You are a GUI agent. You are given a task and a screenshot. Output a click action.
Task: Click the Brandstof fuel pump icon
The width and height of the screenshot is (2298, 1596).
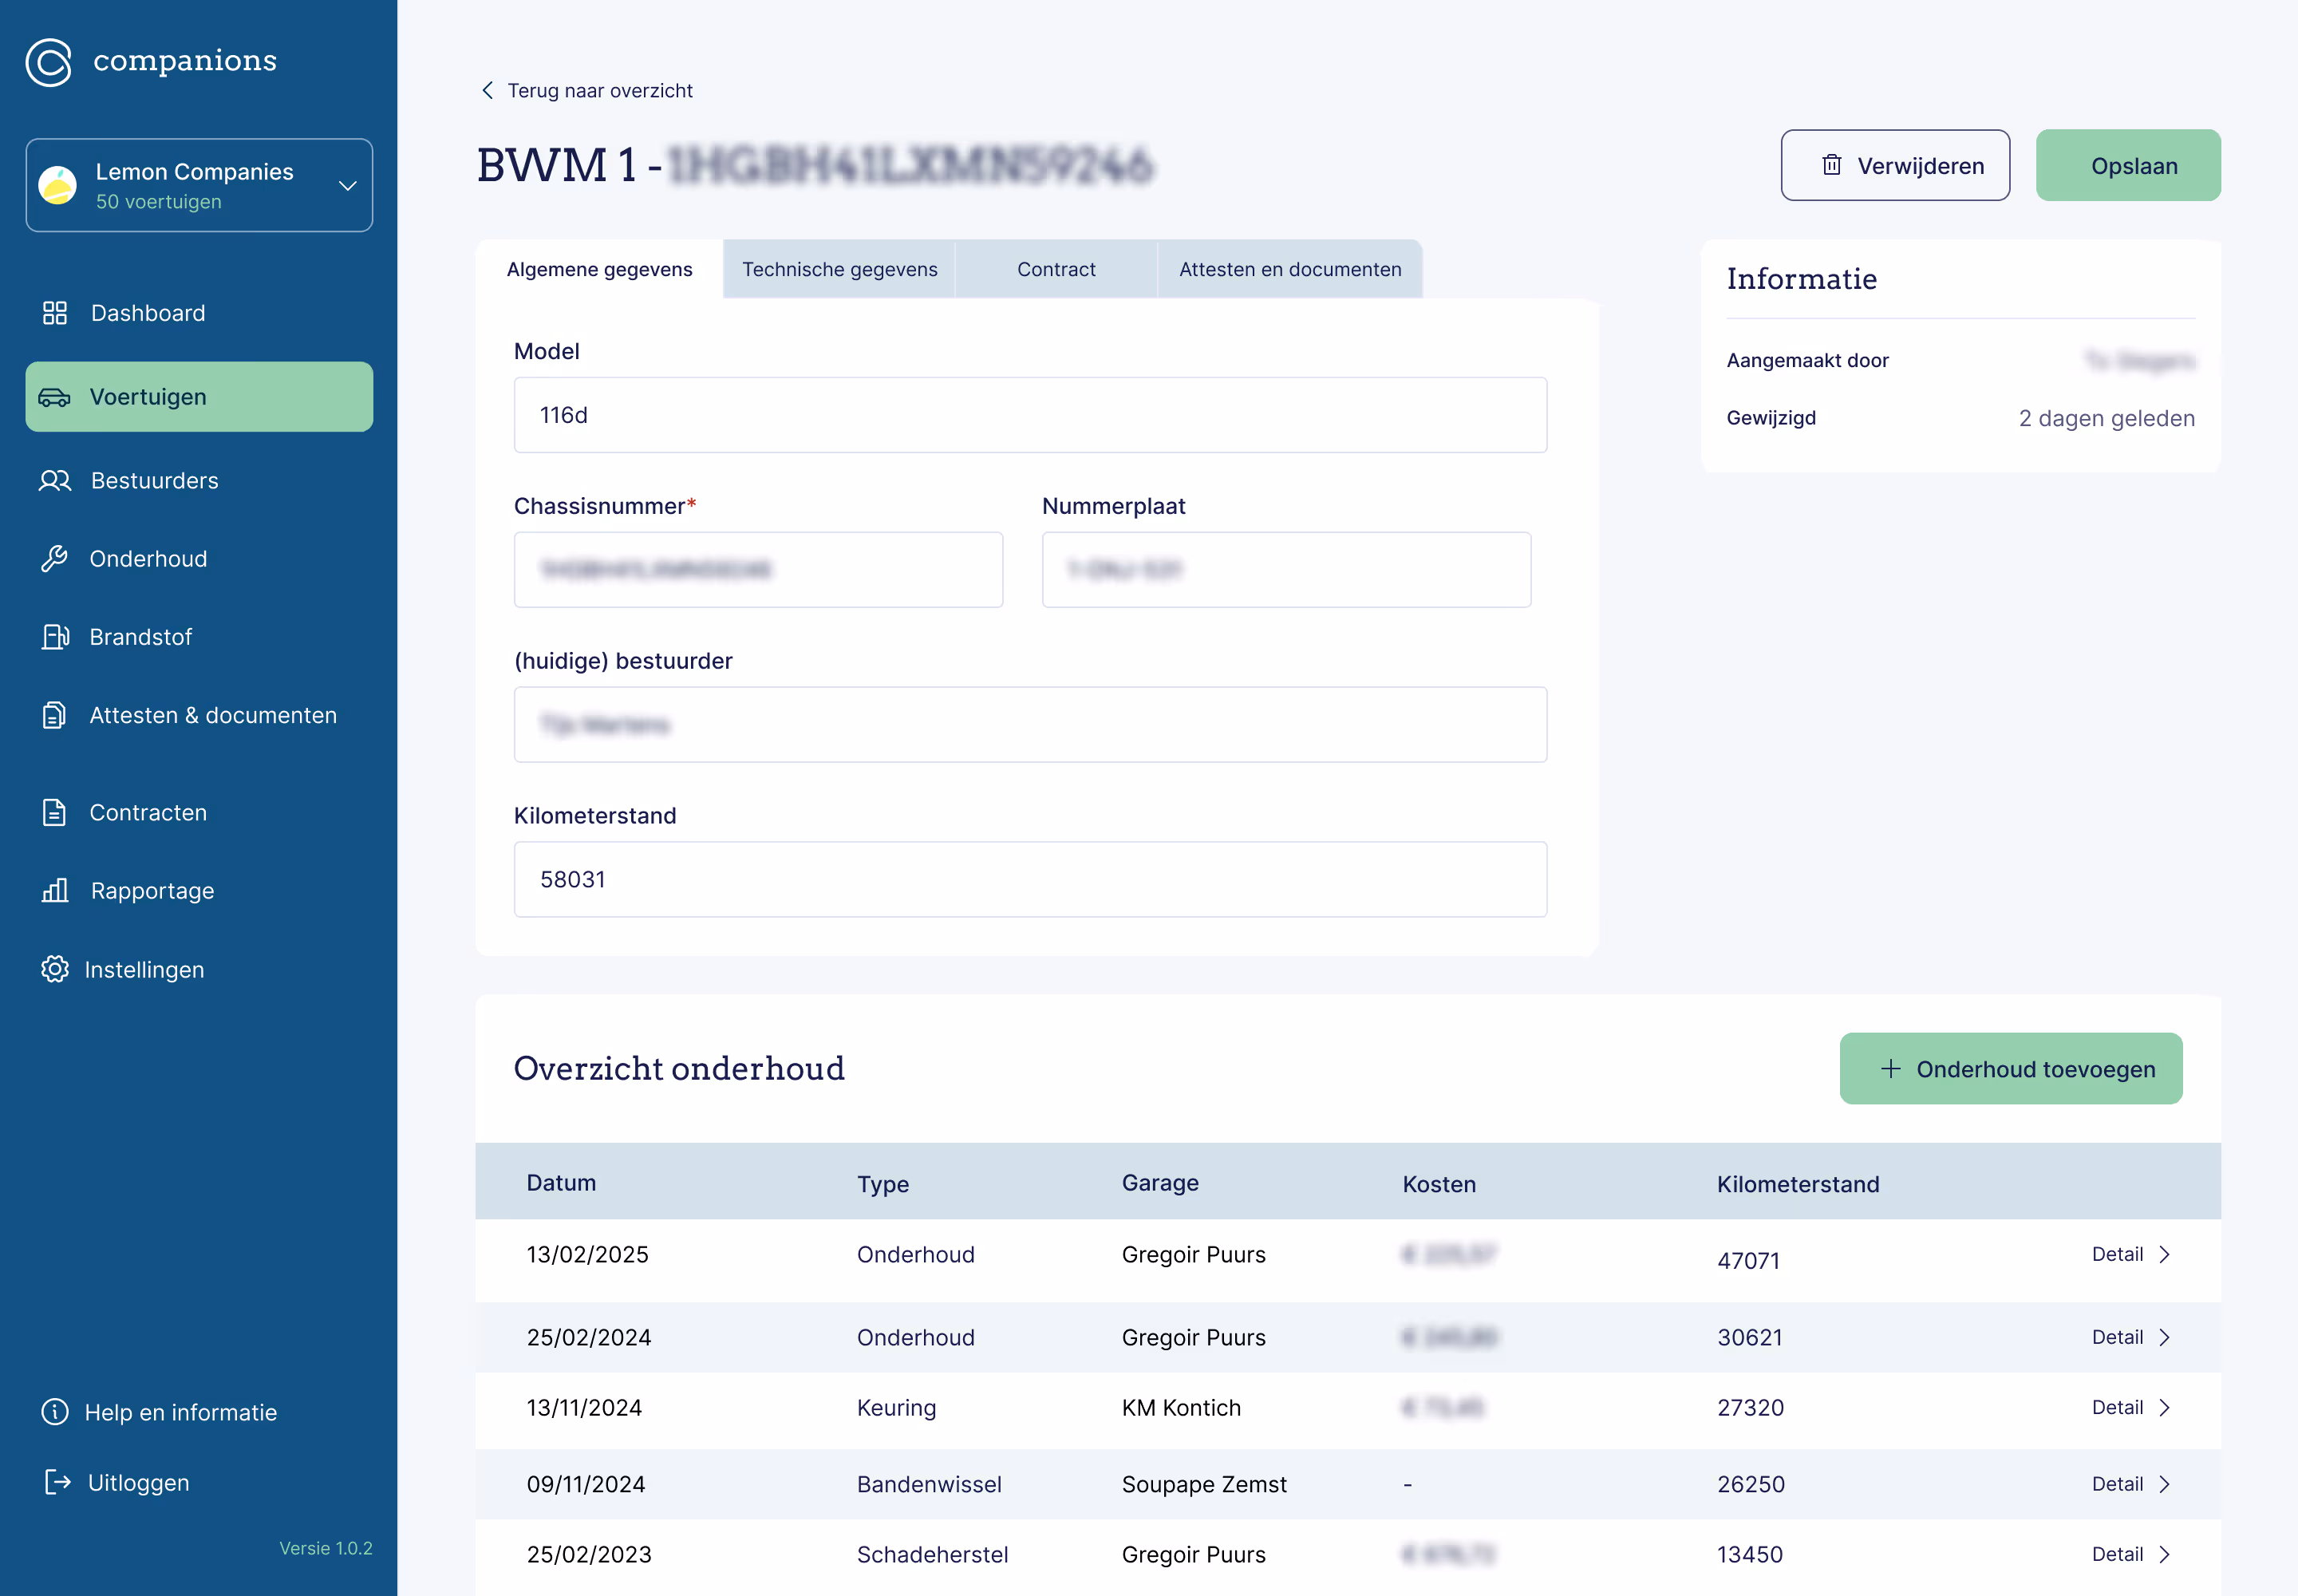(55, 637)
